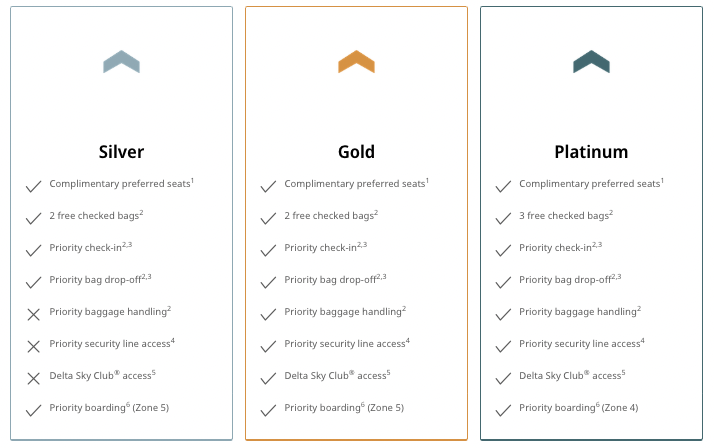Select the Silver tier heading
The width and height of the screenshot is (714, 448).
(121, 152)
